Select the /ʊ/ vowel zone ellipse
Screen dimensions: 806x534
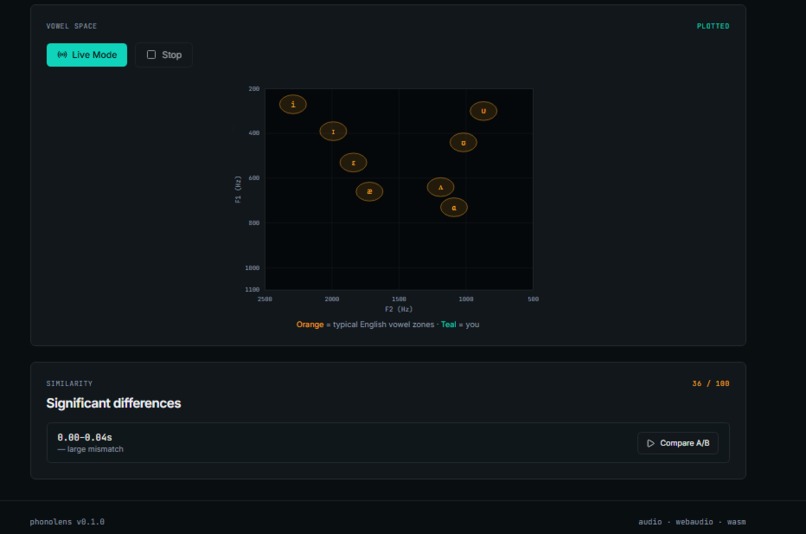(463, 143)
